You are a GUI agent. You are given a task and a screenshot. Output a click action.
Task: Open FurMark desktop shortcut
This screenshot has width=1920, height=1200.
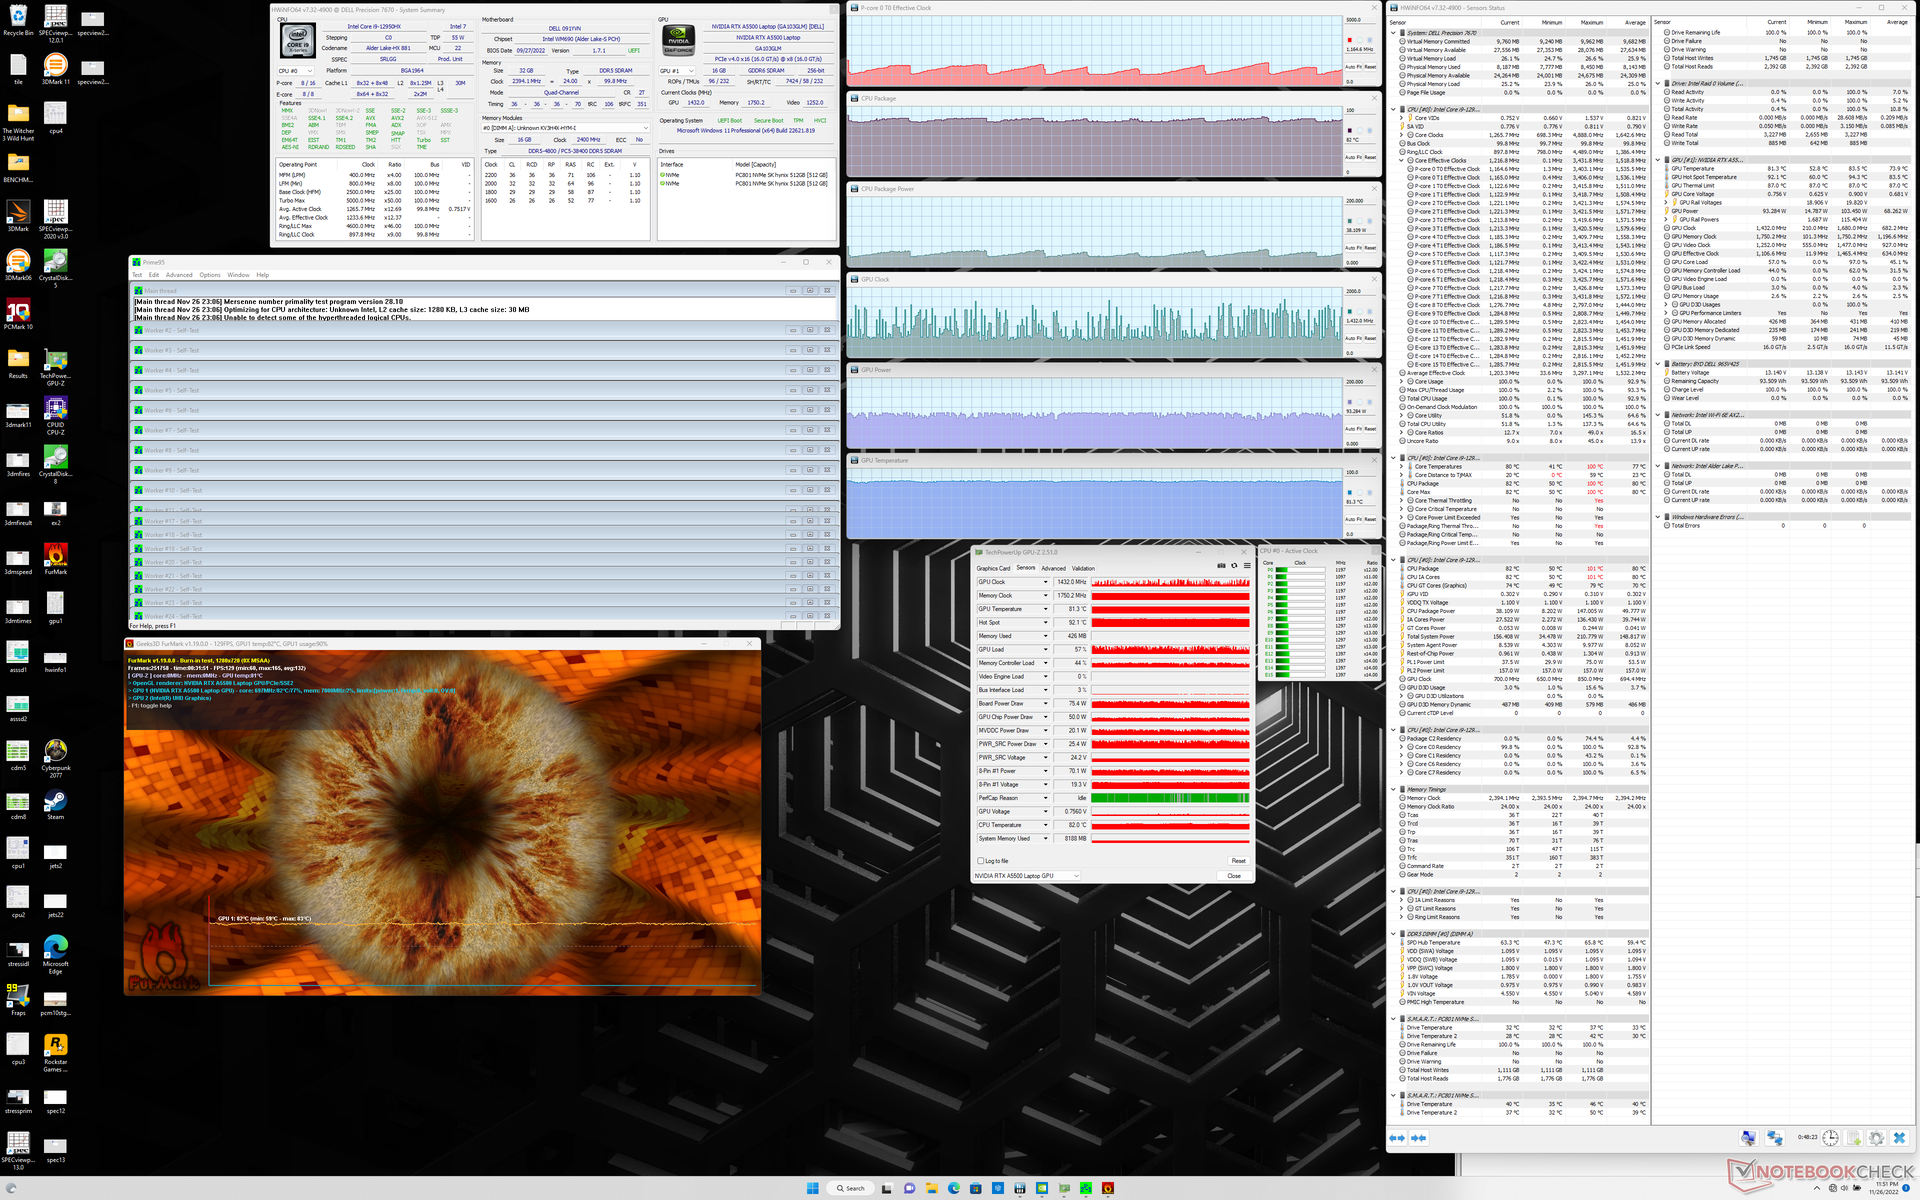tap(56, 557)
